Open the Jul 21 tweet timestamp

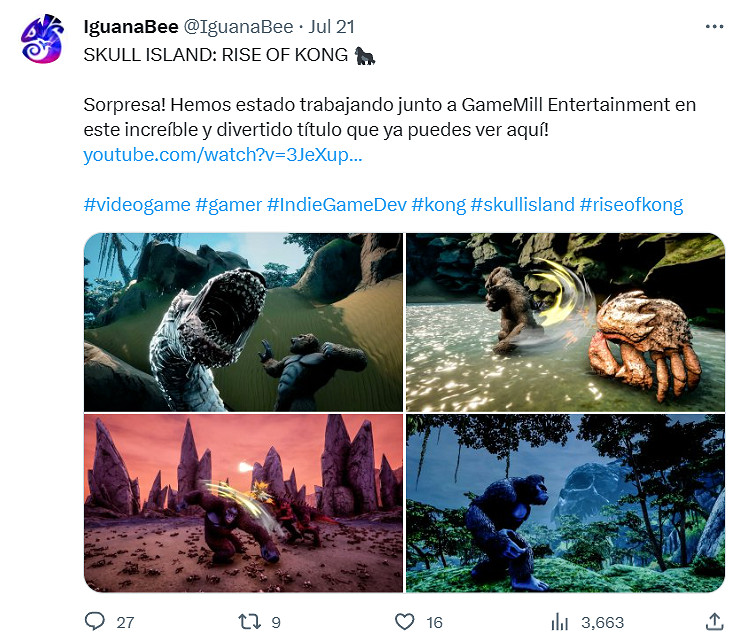(x=332, y=27)
